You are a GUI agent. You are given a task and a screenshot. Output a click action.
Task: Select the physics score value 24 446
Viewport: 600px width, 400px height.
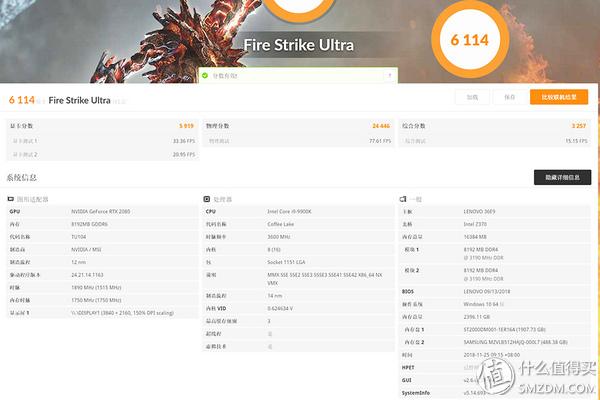pyautogui.click(x=381, y=126)
